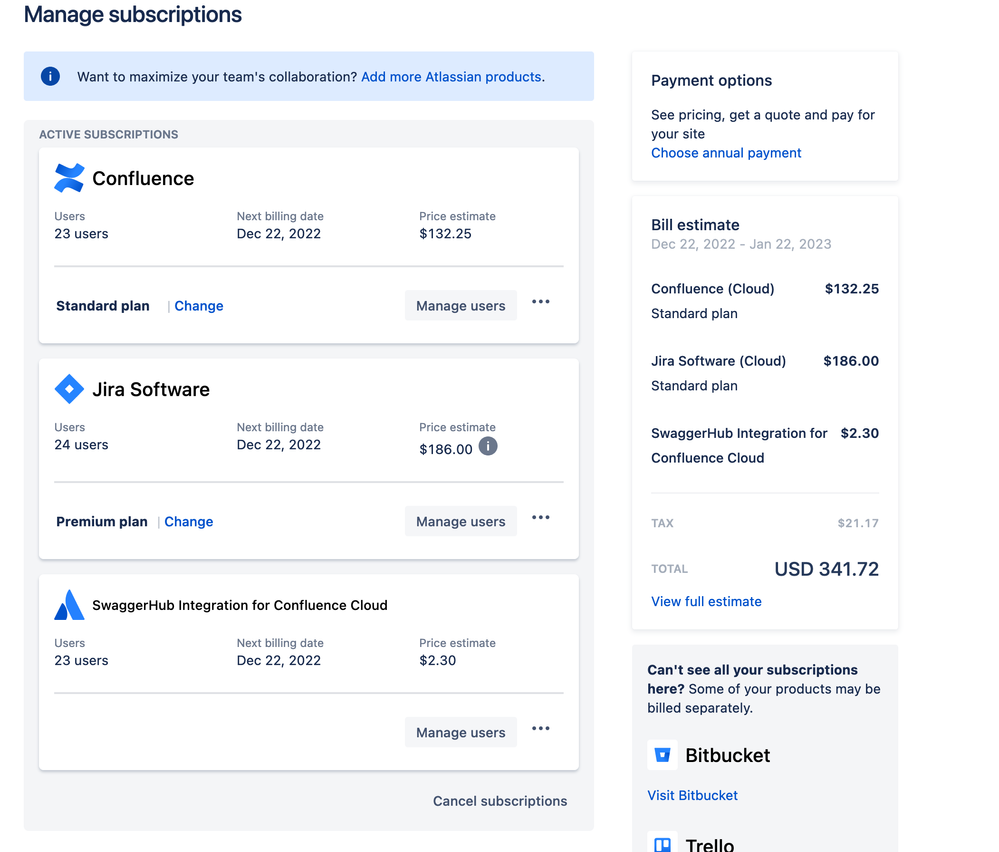Image resolution: width=999 pixels, height=852 pixels.
Task: Manage users for Confluence
Action: pos(461,306)
